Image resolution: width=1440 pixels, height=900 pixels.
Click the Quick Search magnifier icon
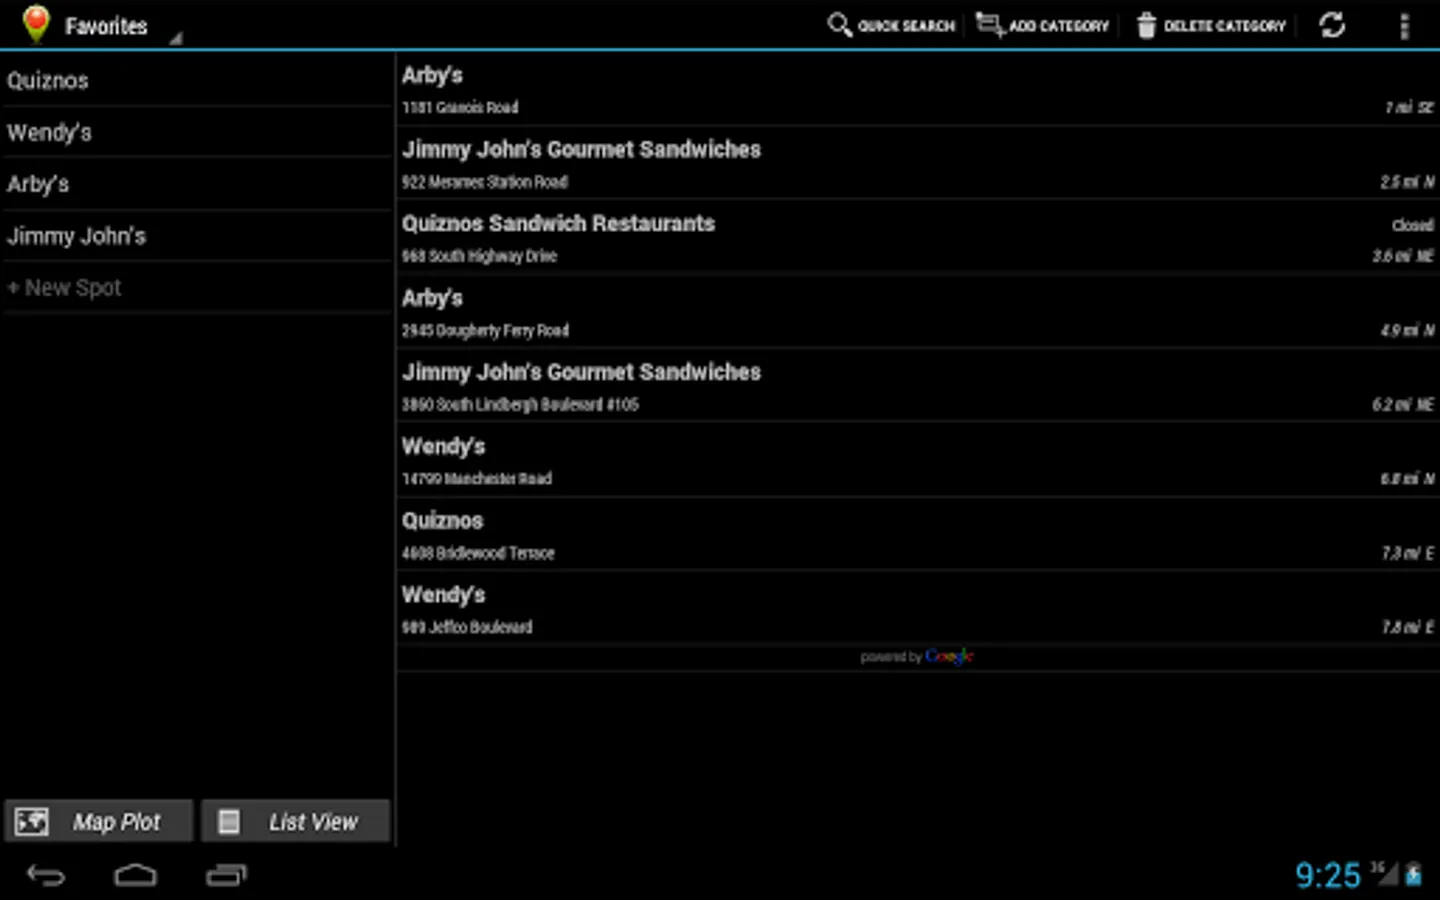839,25
